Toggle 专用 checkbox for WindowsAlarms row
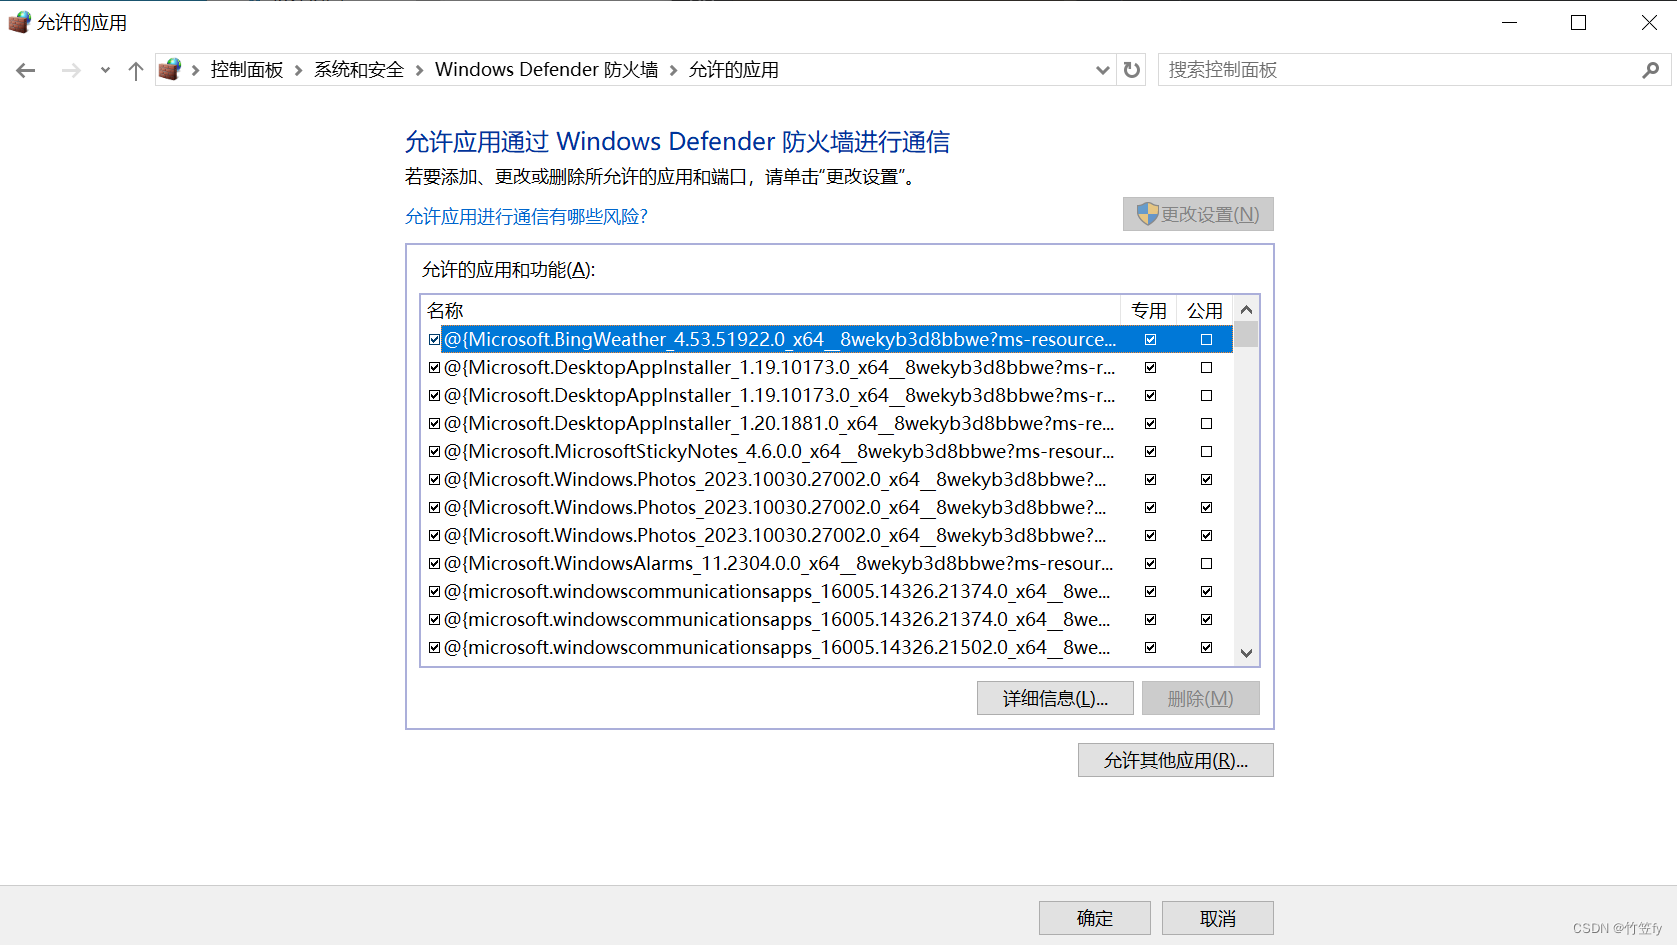Viewport: 1677px width, 945px height. click(x=1151, y=564)
